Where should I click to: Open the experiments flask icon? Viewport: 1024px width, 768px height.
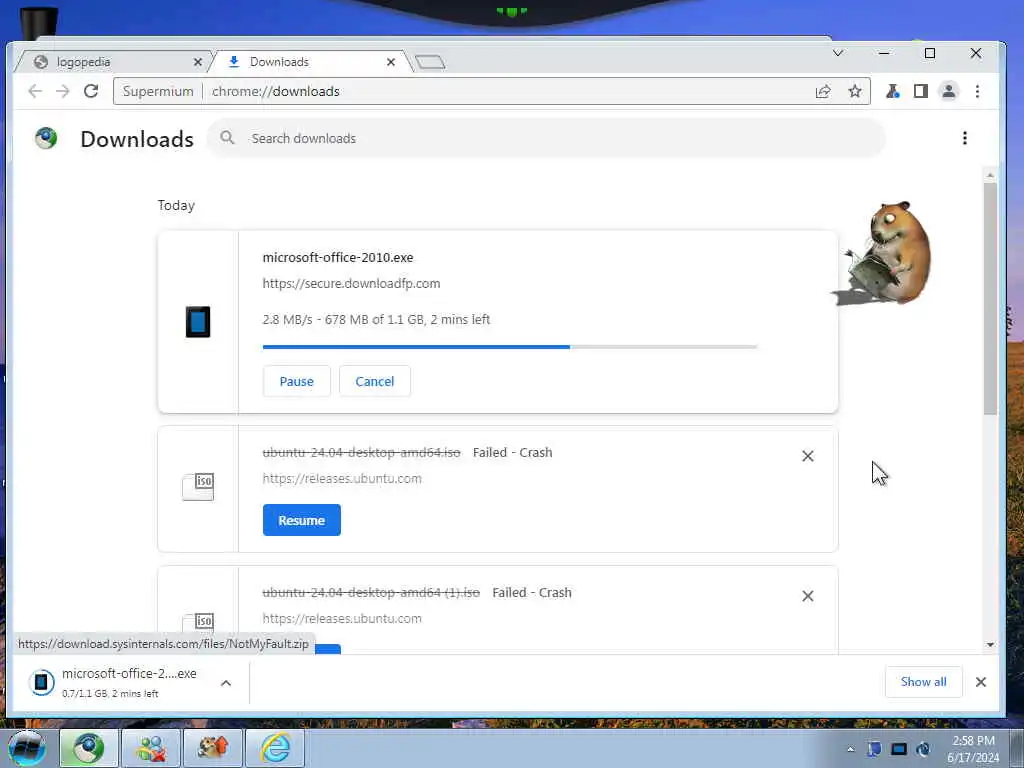[x=892, y=91]
